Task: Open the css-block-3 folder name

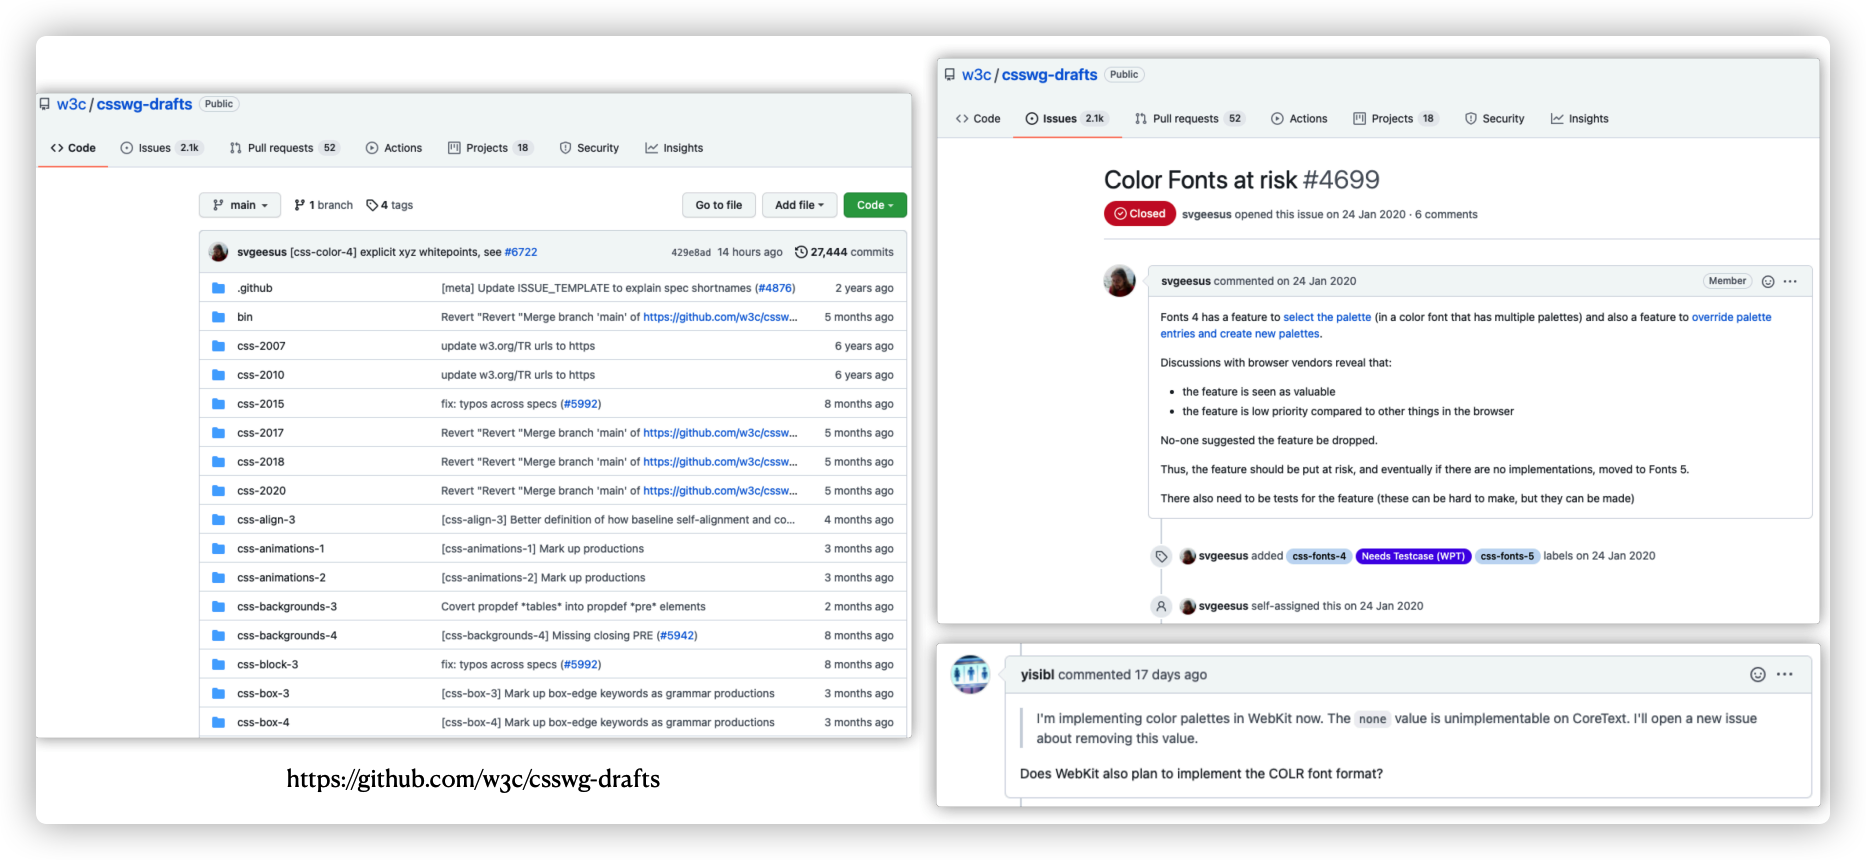Action: (267, 665)
